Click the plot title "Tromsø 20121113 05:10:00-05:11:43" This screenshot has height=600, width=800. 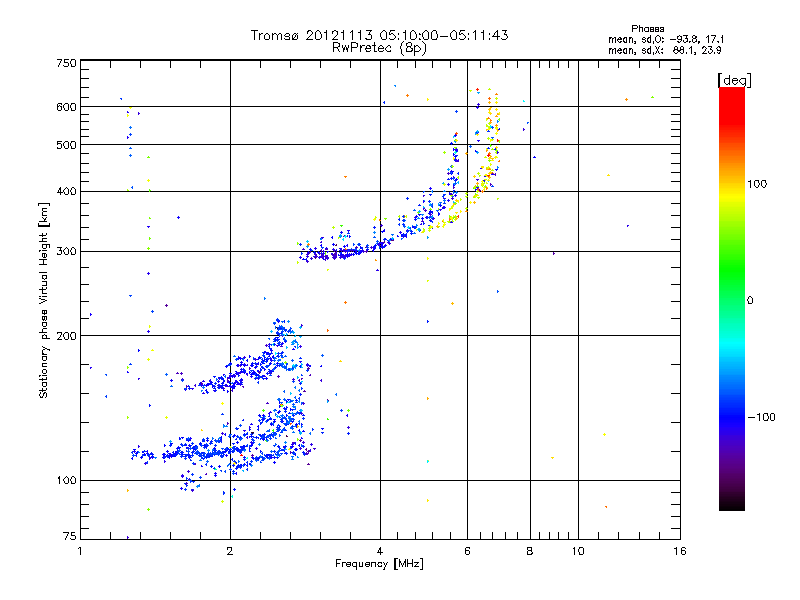click(x=379, y=35)
